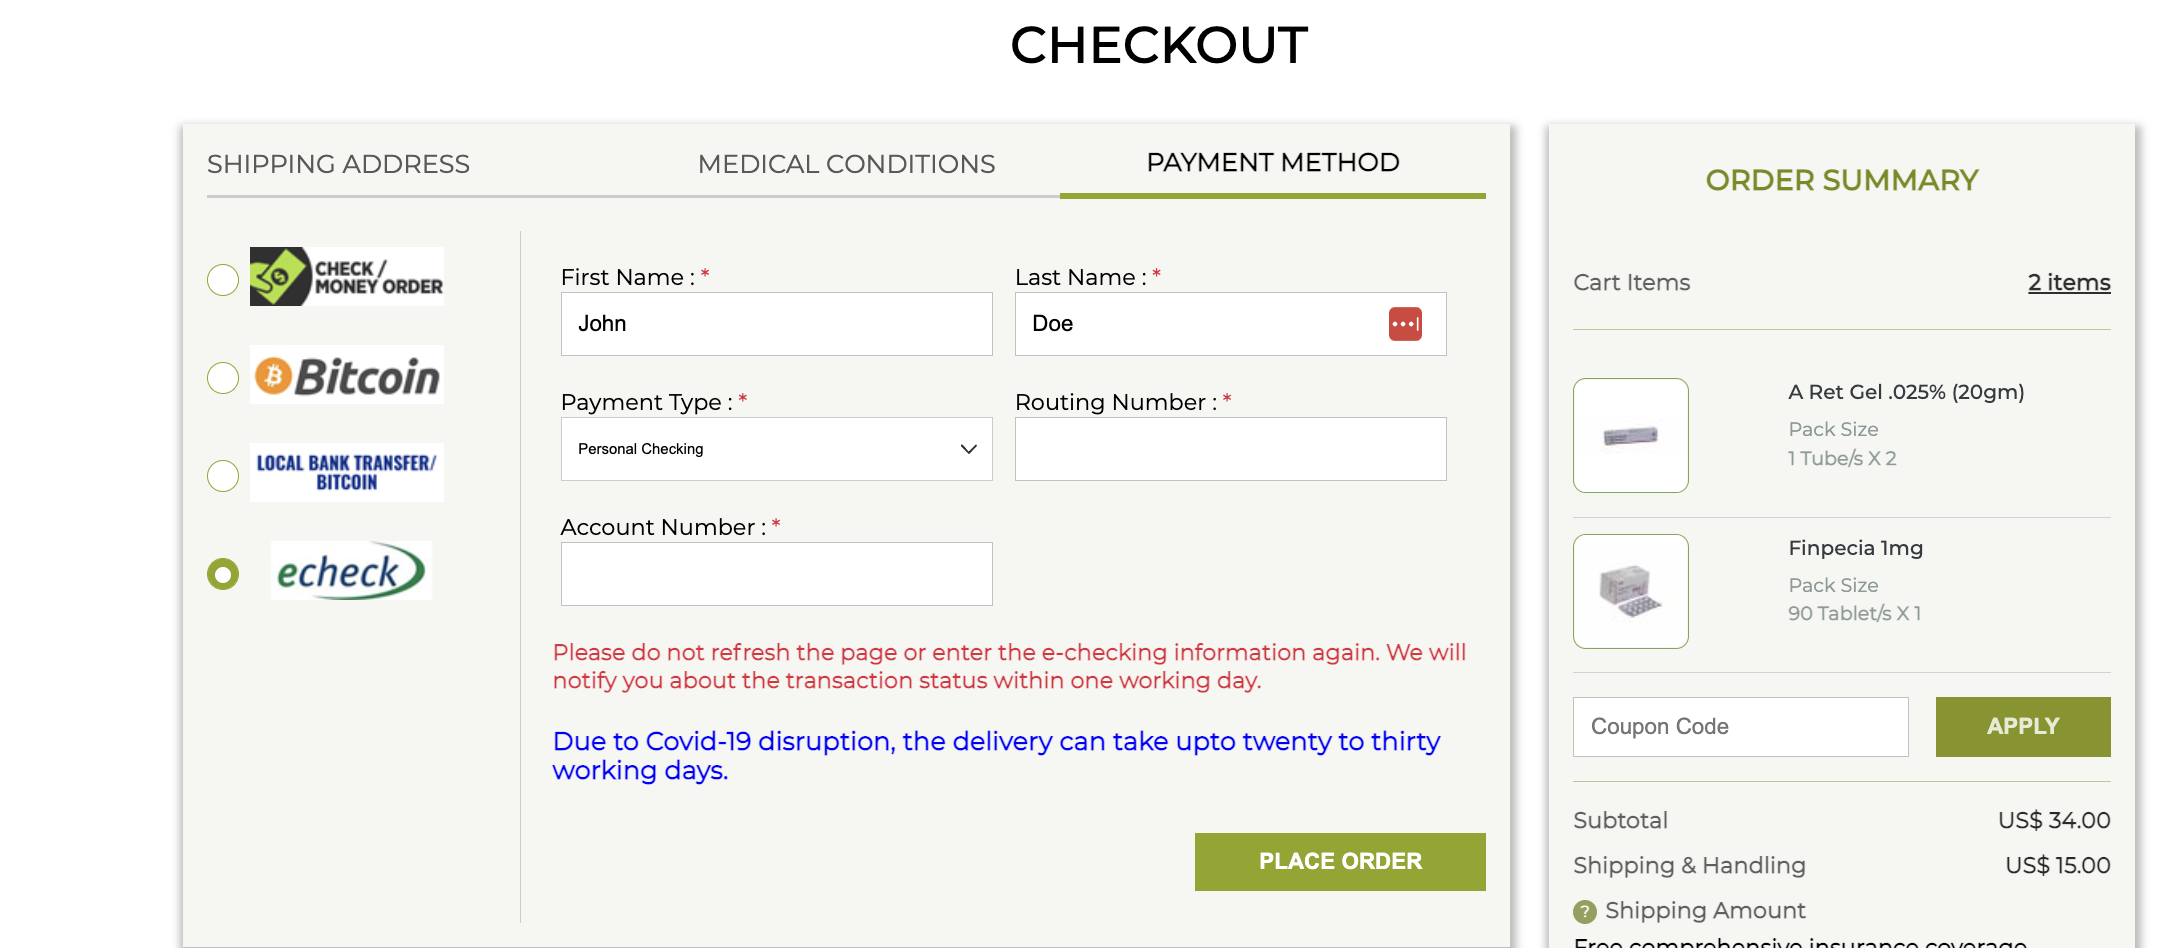Screen dimensions: 2182x948
Task: Open the A Ret Gel product thumbnail
Action: coord(1630,435)
